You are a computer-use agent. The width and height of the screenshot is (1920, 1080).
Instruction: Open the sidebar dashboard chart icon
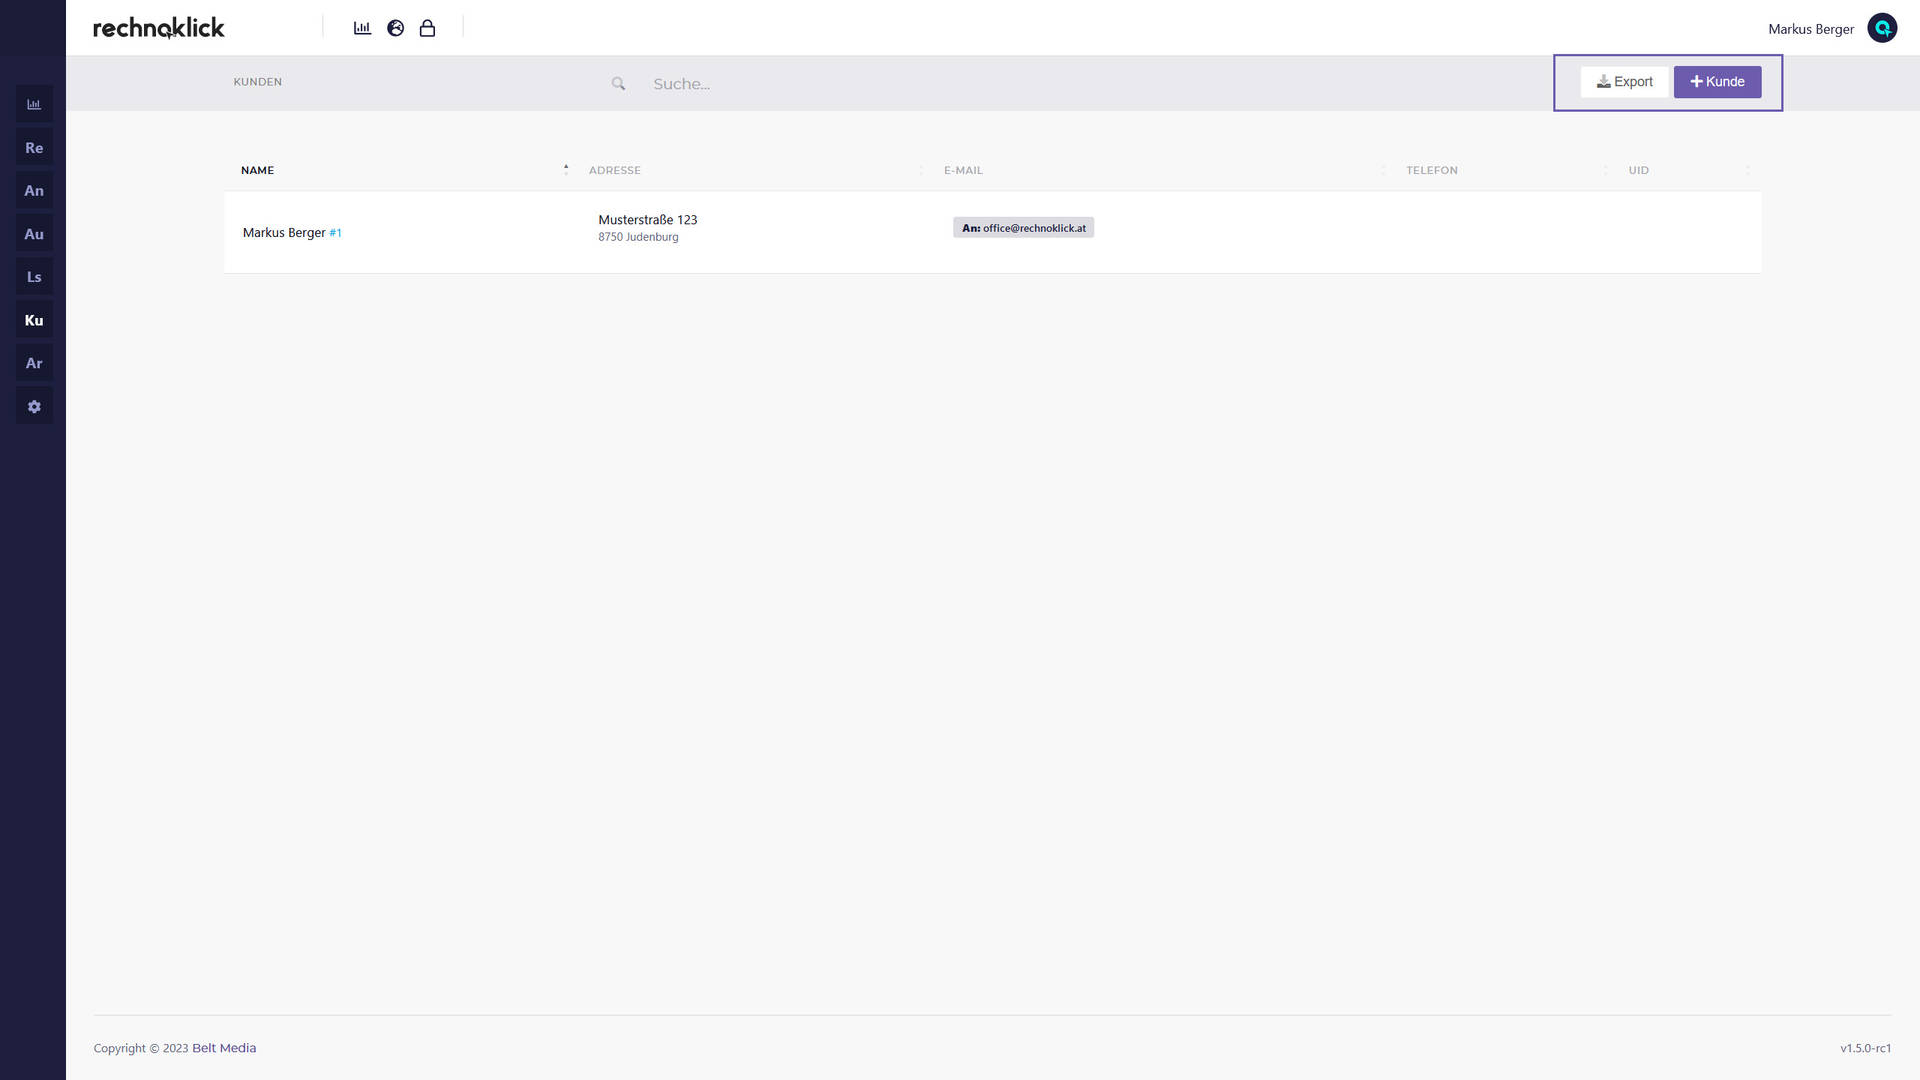coord(34,104)
